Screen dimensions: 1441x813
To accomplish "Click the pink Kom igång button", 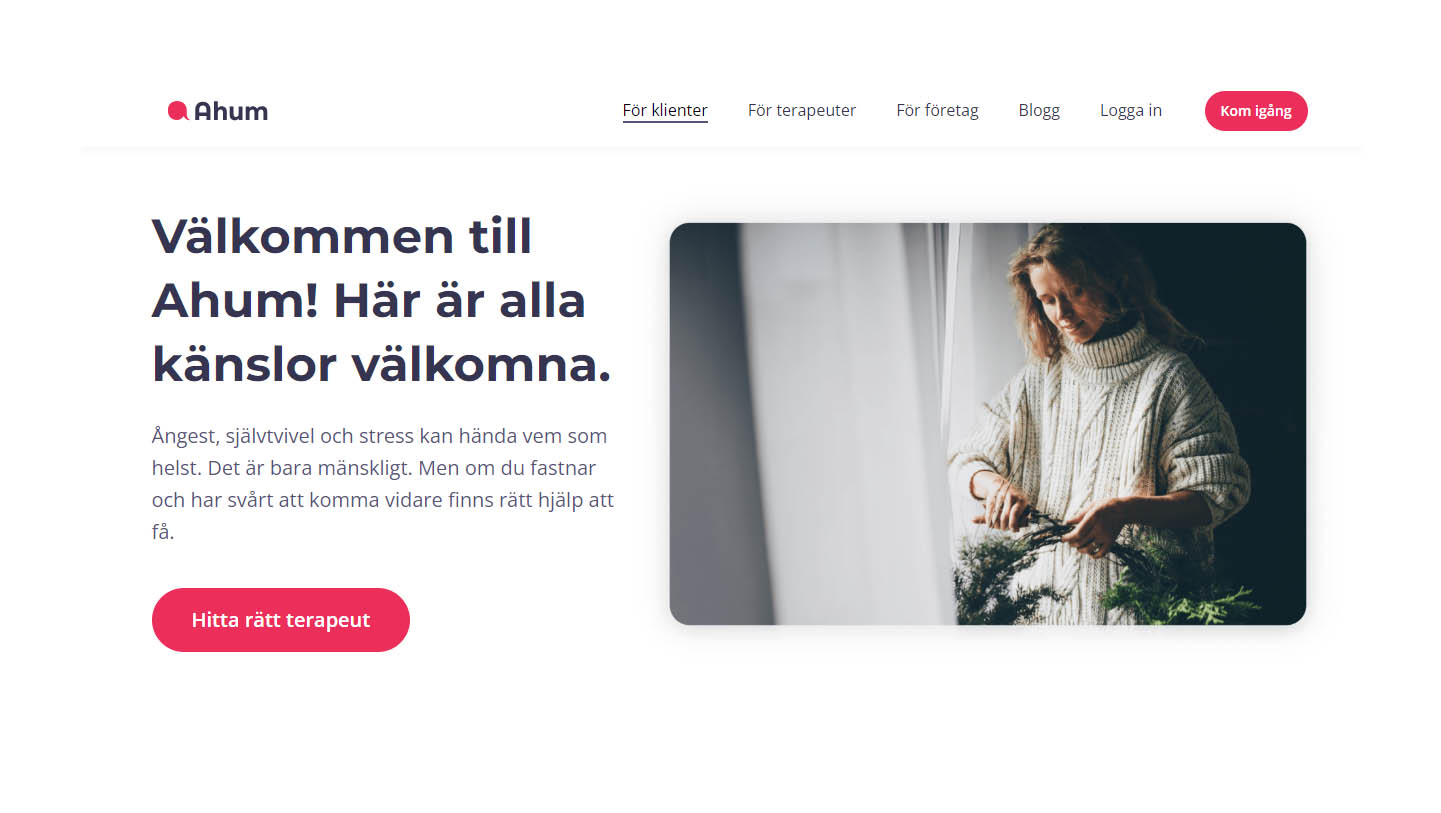I will click(1256, 111).
